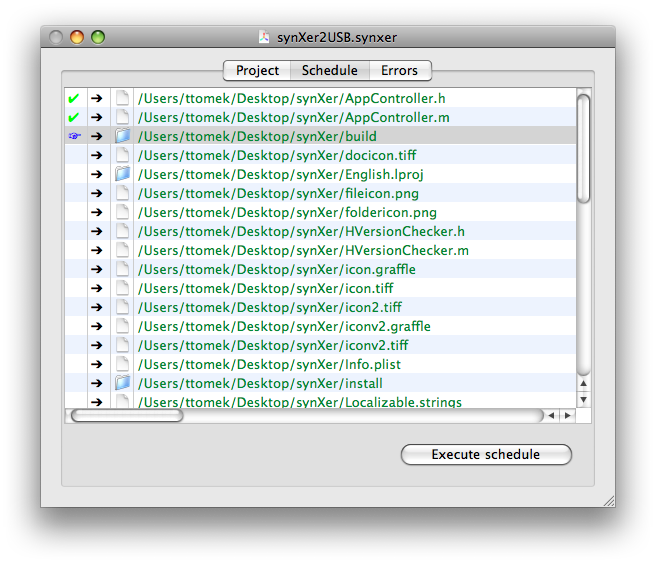Select the foldericon.png path entry

coord(287,212)
